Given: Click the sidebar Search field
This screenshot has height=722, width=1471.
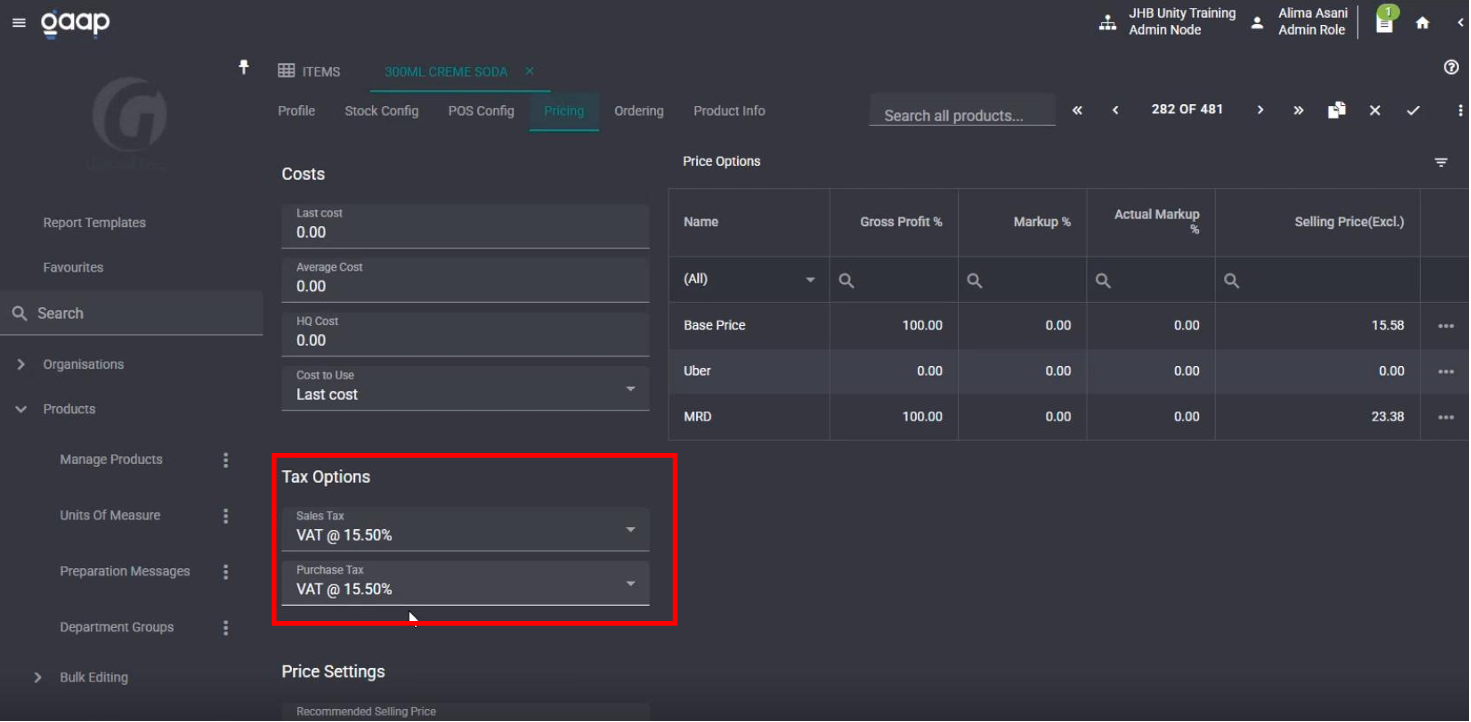Looking at the screenshot, I should (x=131, y=314).
